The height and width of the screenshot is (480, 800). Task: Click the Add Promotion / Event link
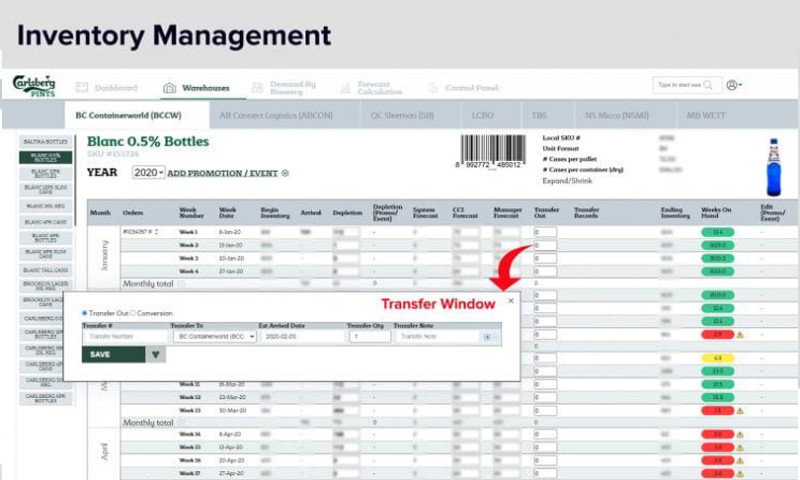pos(222,173)
